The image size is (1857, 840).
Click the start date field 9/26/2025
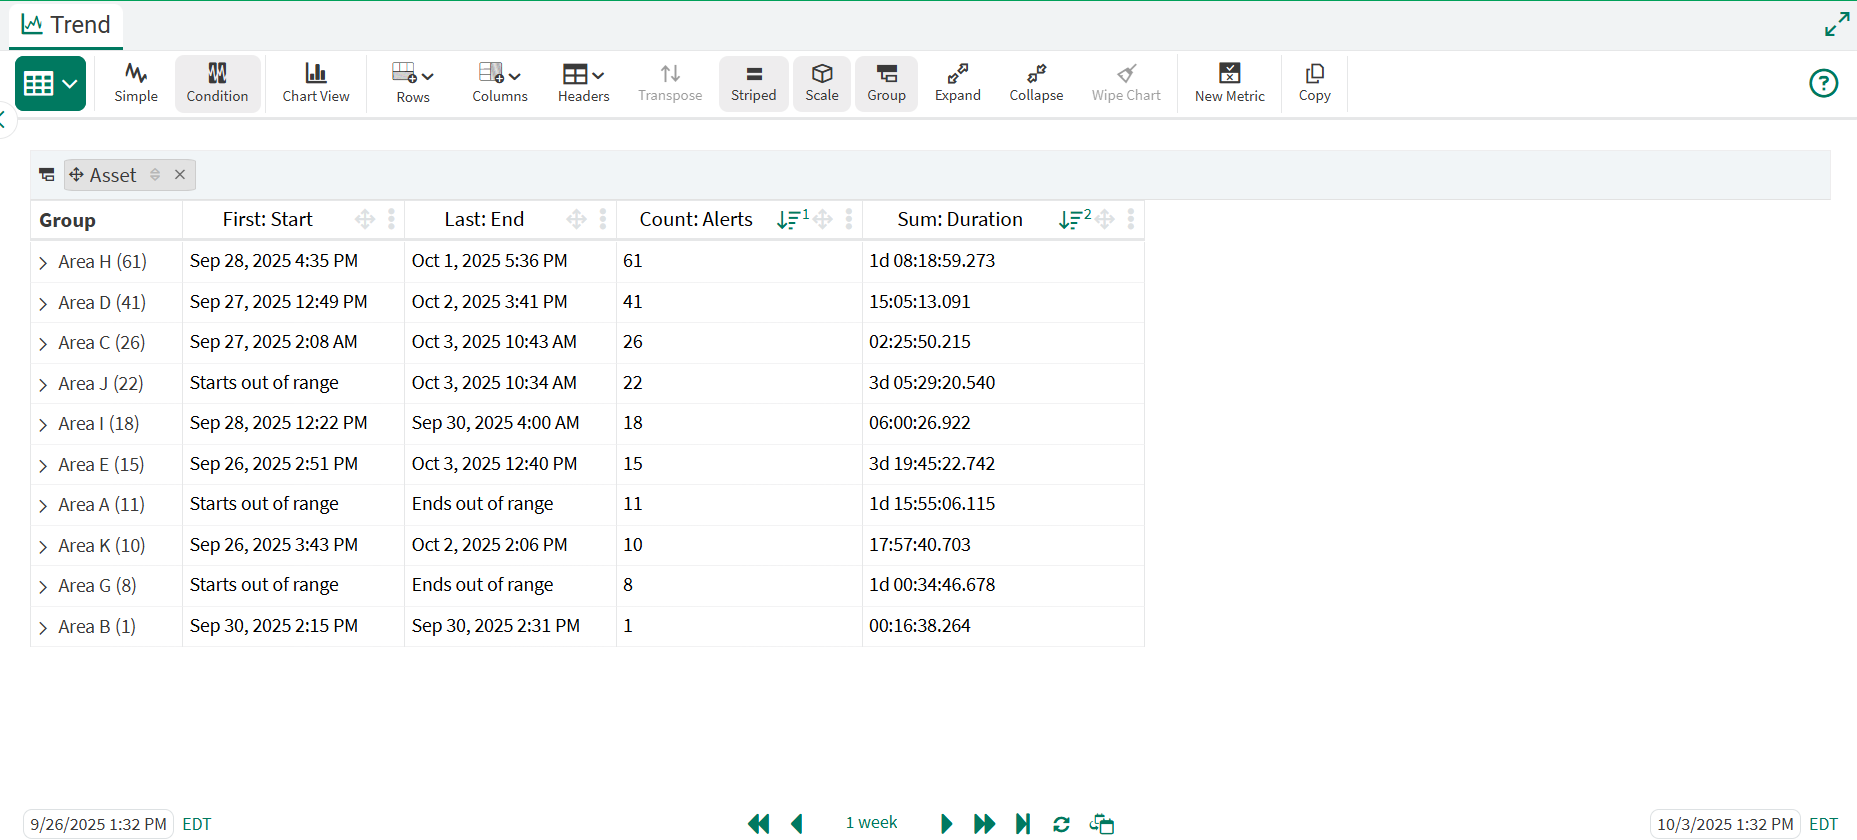click(98, 824)
